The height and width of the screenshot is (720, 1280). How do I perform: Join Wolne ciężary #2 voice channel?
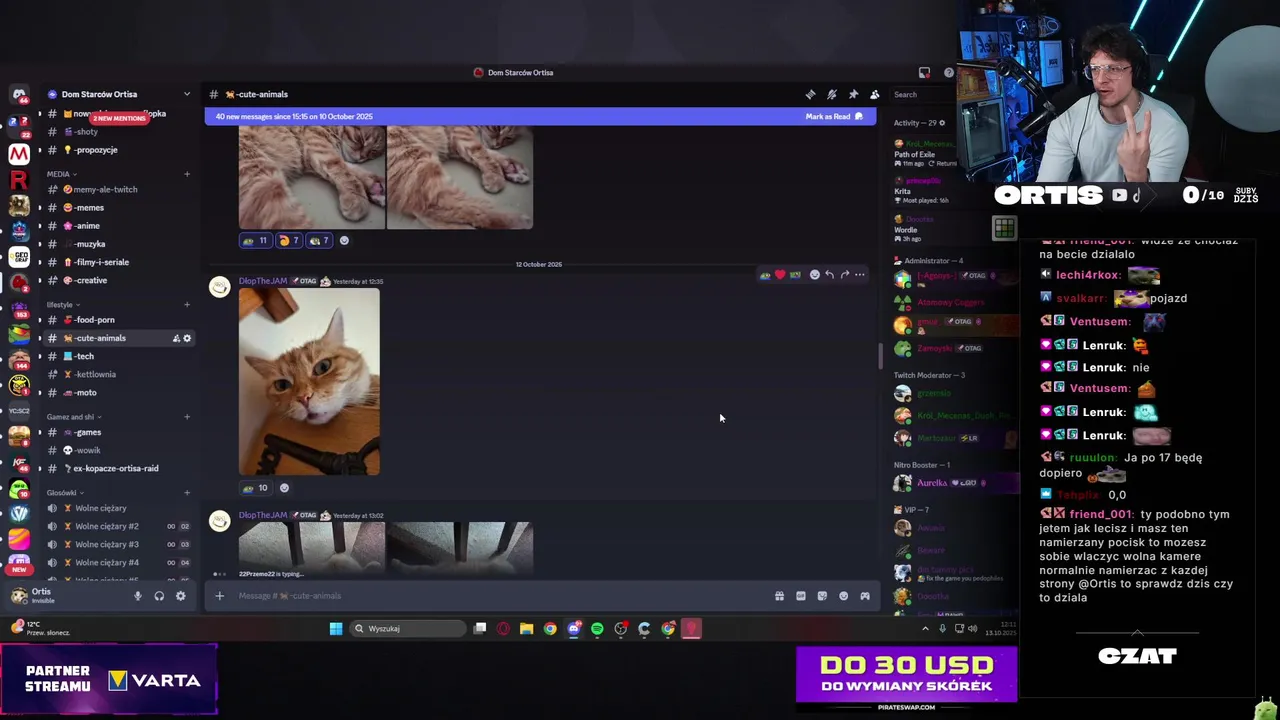[118, 526]
